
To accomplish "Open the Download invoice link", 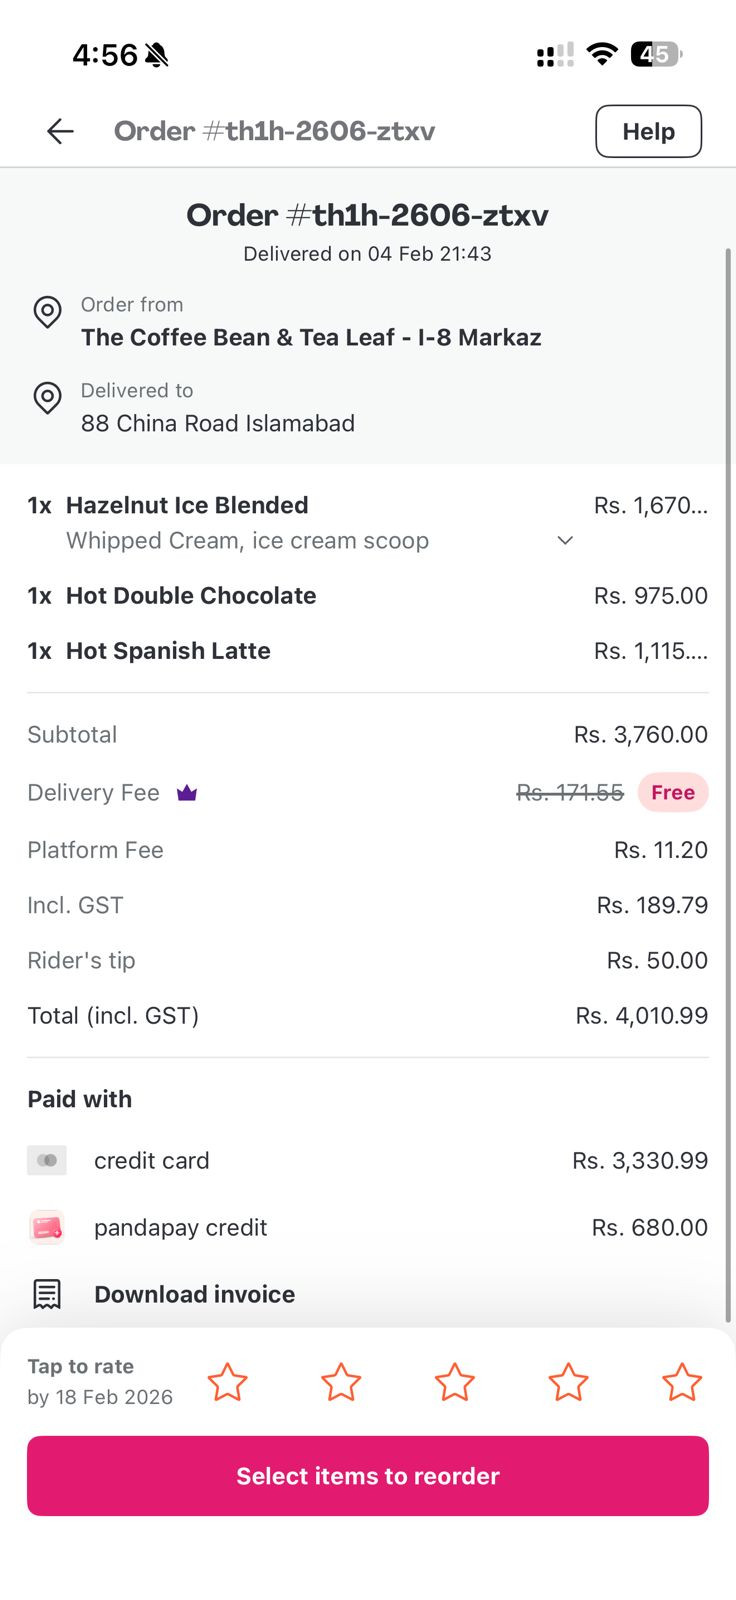I will 194,1294.
